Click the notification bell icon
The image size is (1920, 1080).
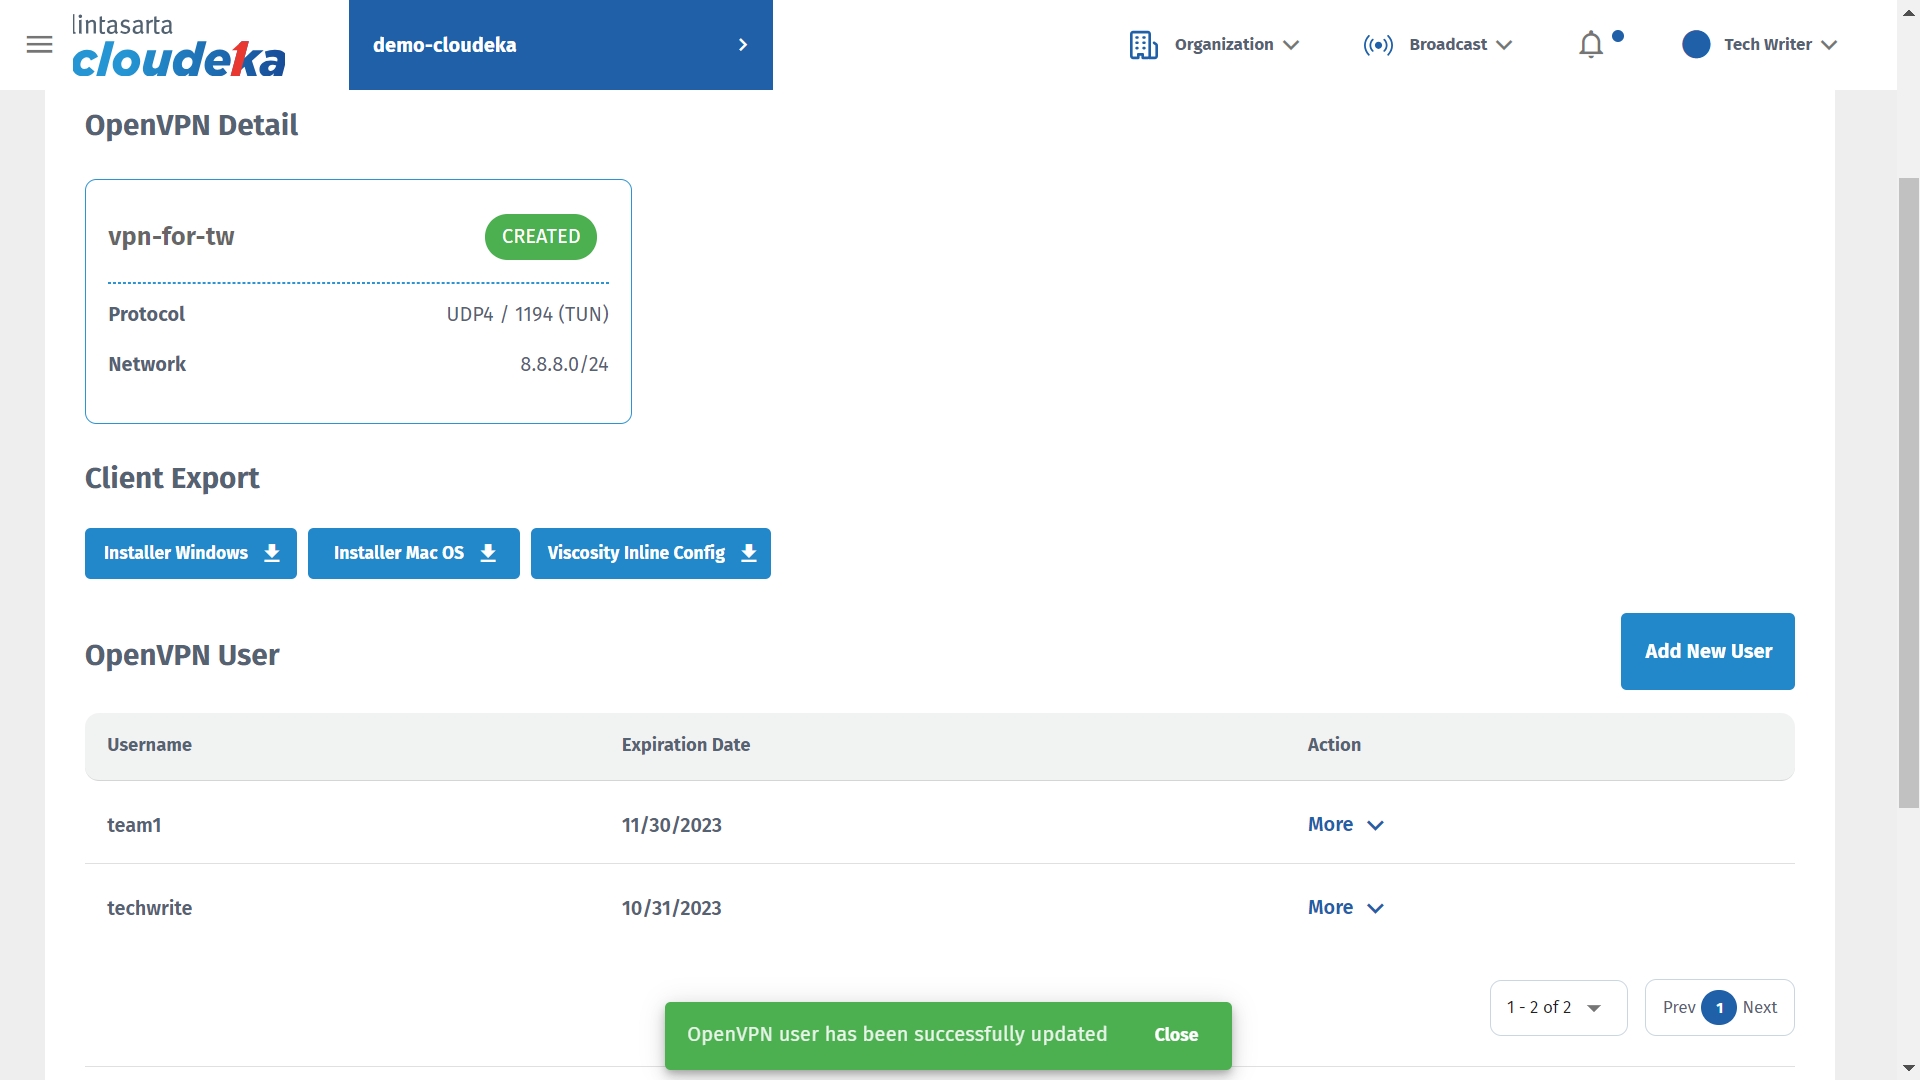coord(1591,45)
